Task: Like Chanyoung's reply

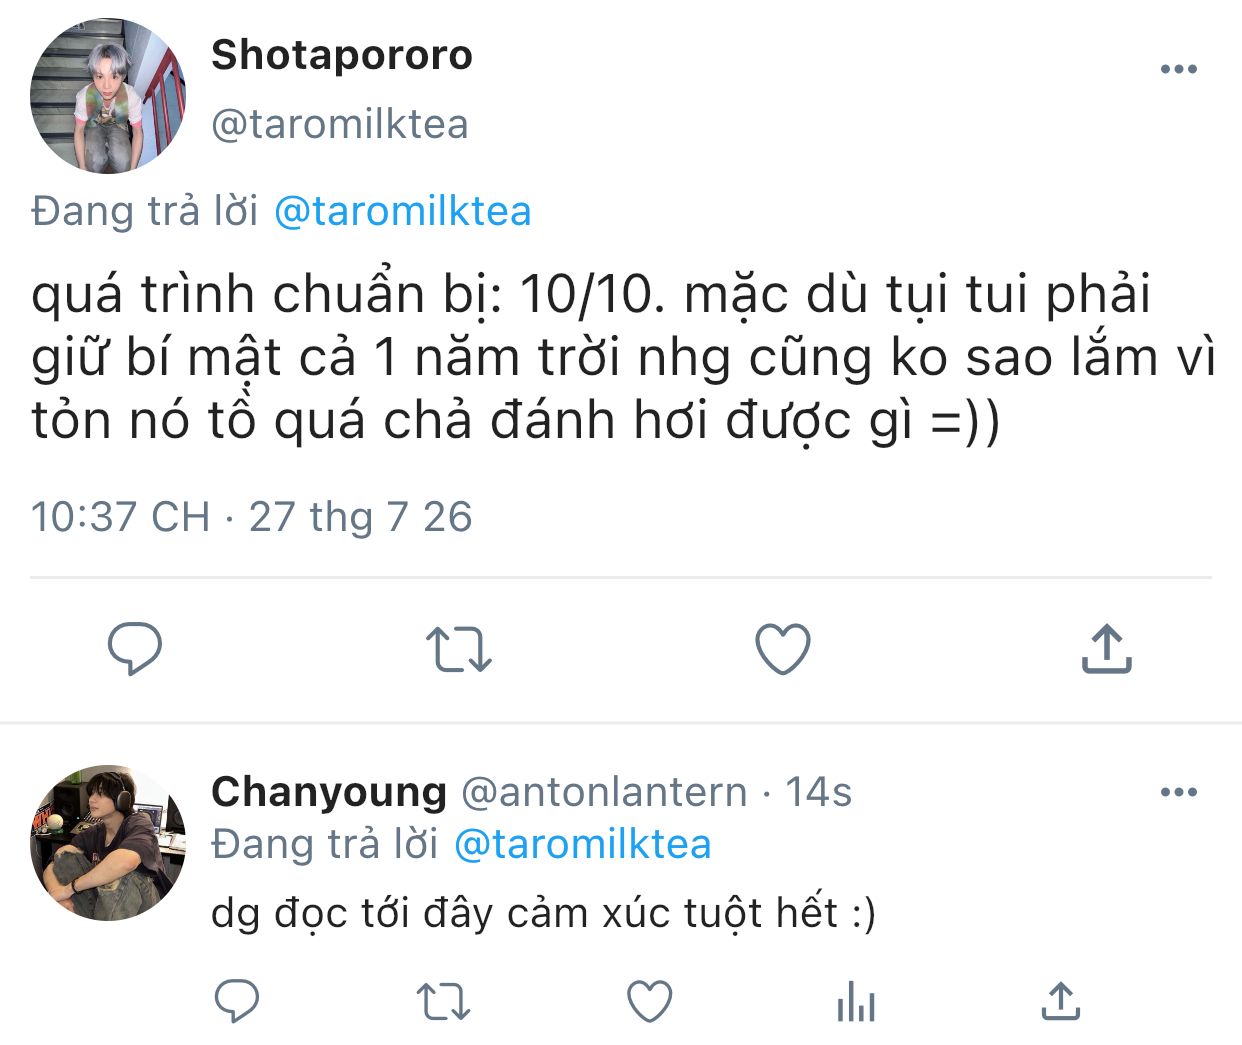Action: click(649, 1001)
